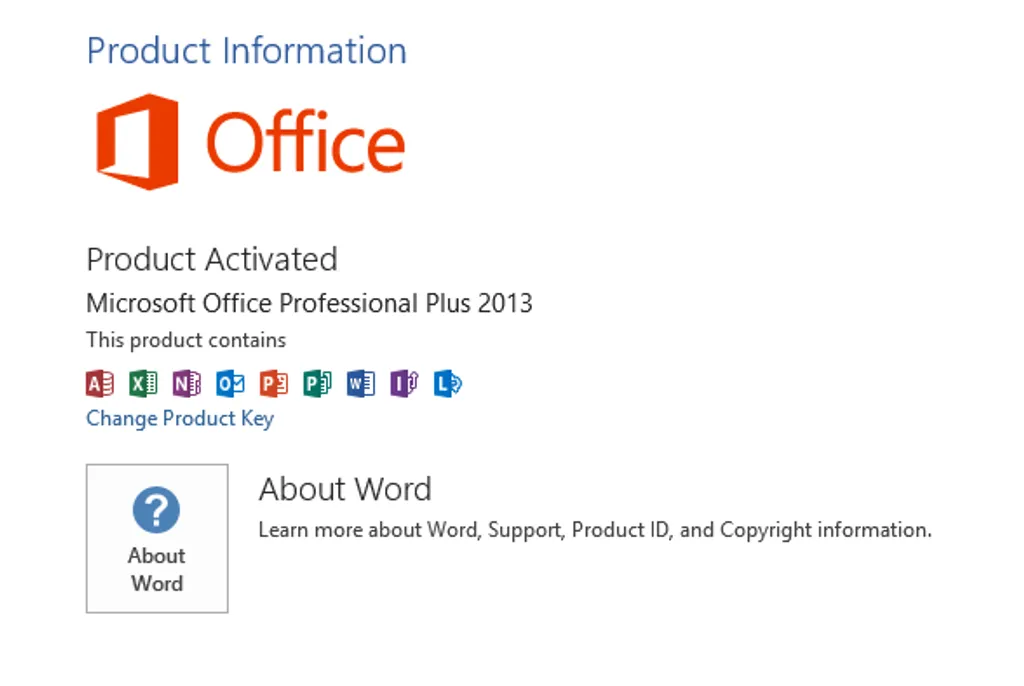
Task: Click the green Excel icon
Action: pos(143,383)
